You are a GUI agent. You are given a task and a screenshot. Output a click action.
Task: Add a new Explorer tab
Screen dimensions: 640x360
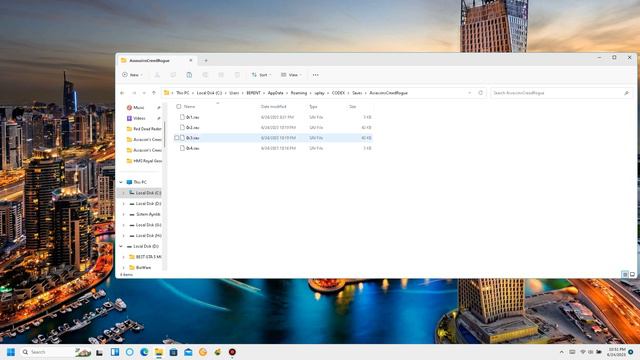206,60
